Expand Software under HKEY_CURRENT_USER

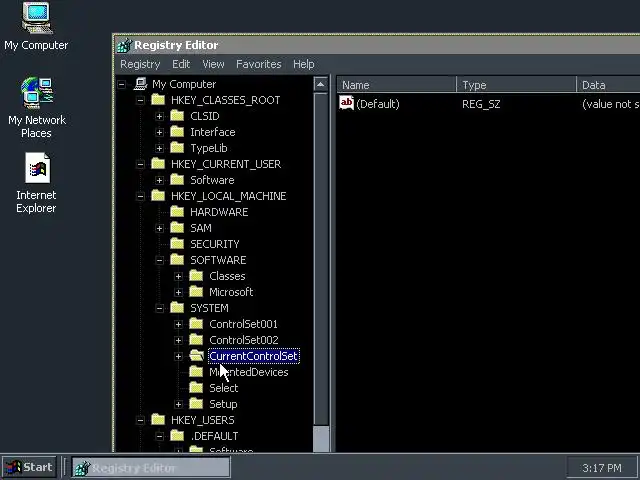pos(160,180)
